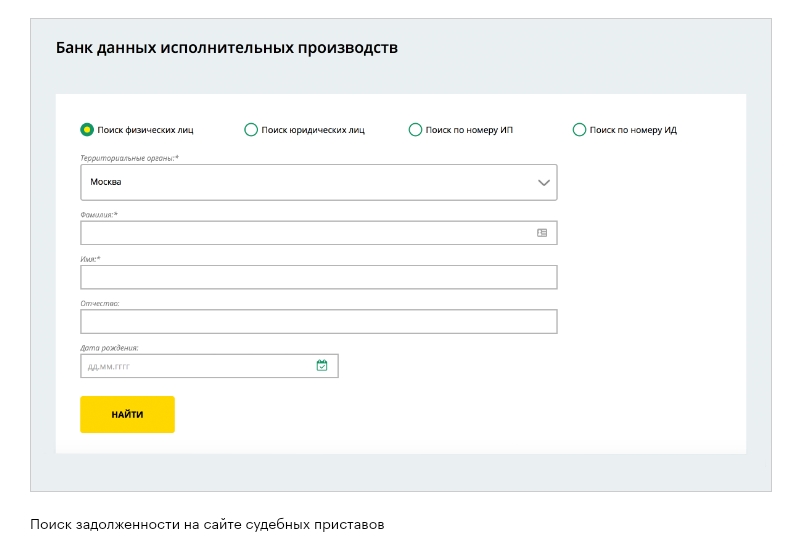The height and width of the screenshot is (542, 799).
Task: Click the 'Фамилия' label above the field
Action: (99, 214)
